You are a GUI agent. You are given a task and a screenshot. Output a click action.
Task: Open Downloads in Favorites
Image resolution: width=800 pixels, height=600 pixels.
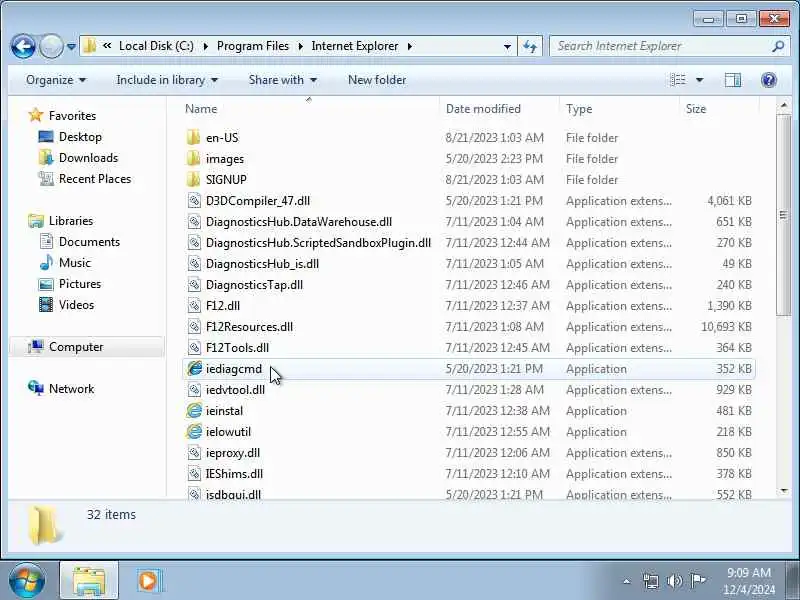[88, 158]
